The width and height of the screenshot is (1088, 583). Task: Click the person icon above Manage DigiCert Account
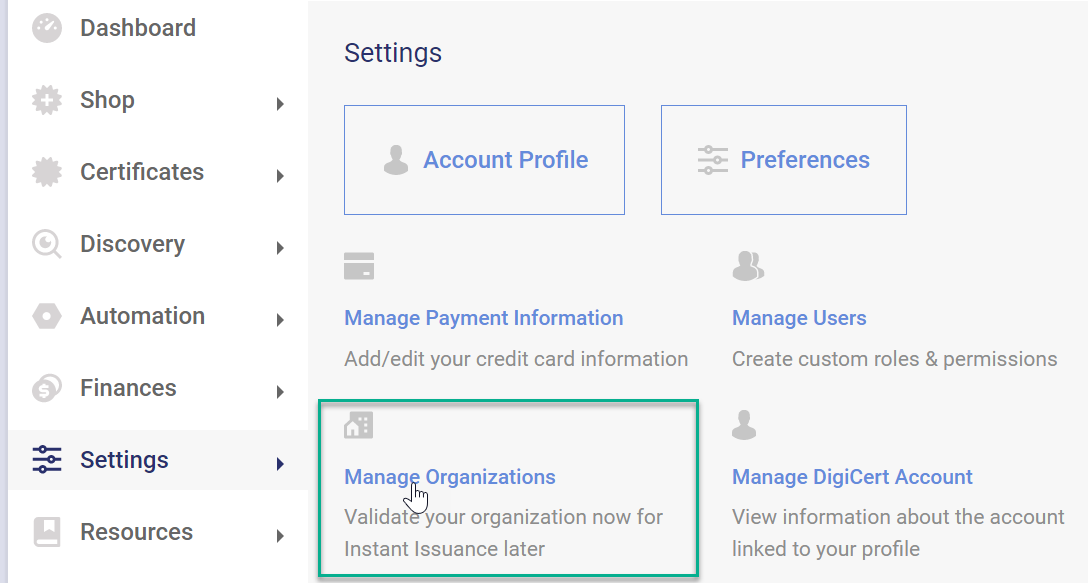744,424
